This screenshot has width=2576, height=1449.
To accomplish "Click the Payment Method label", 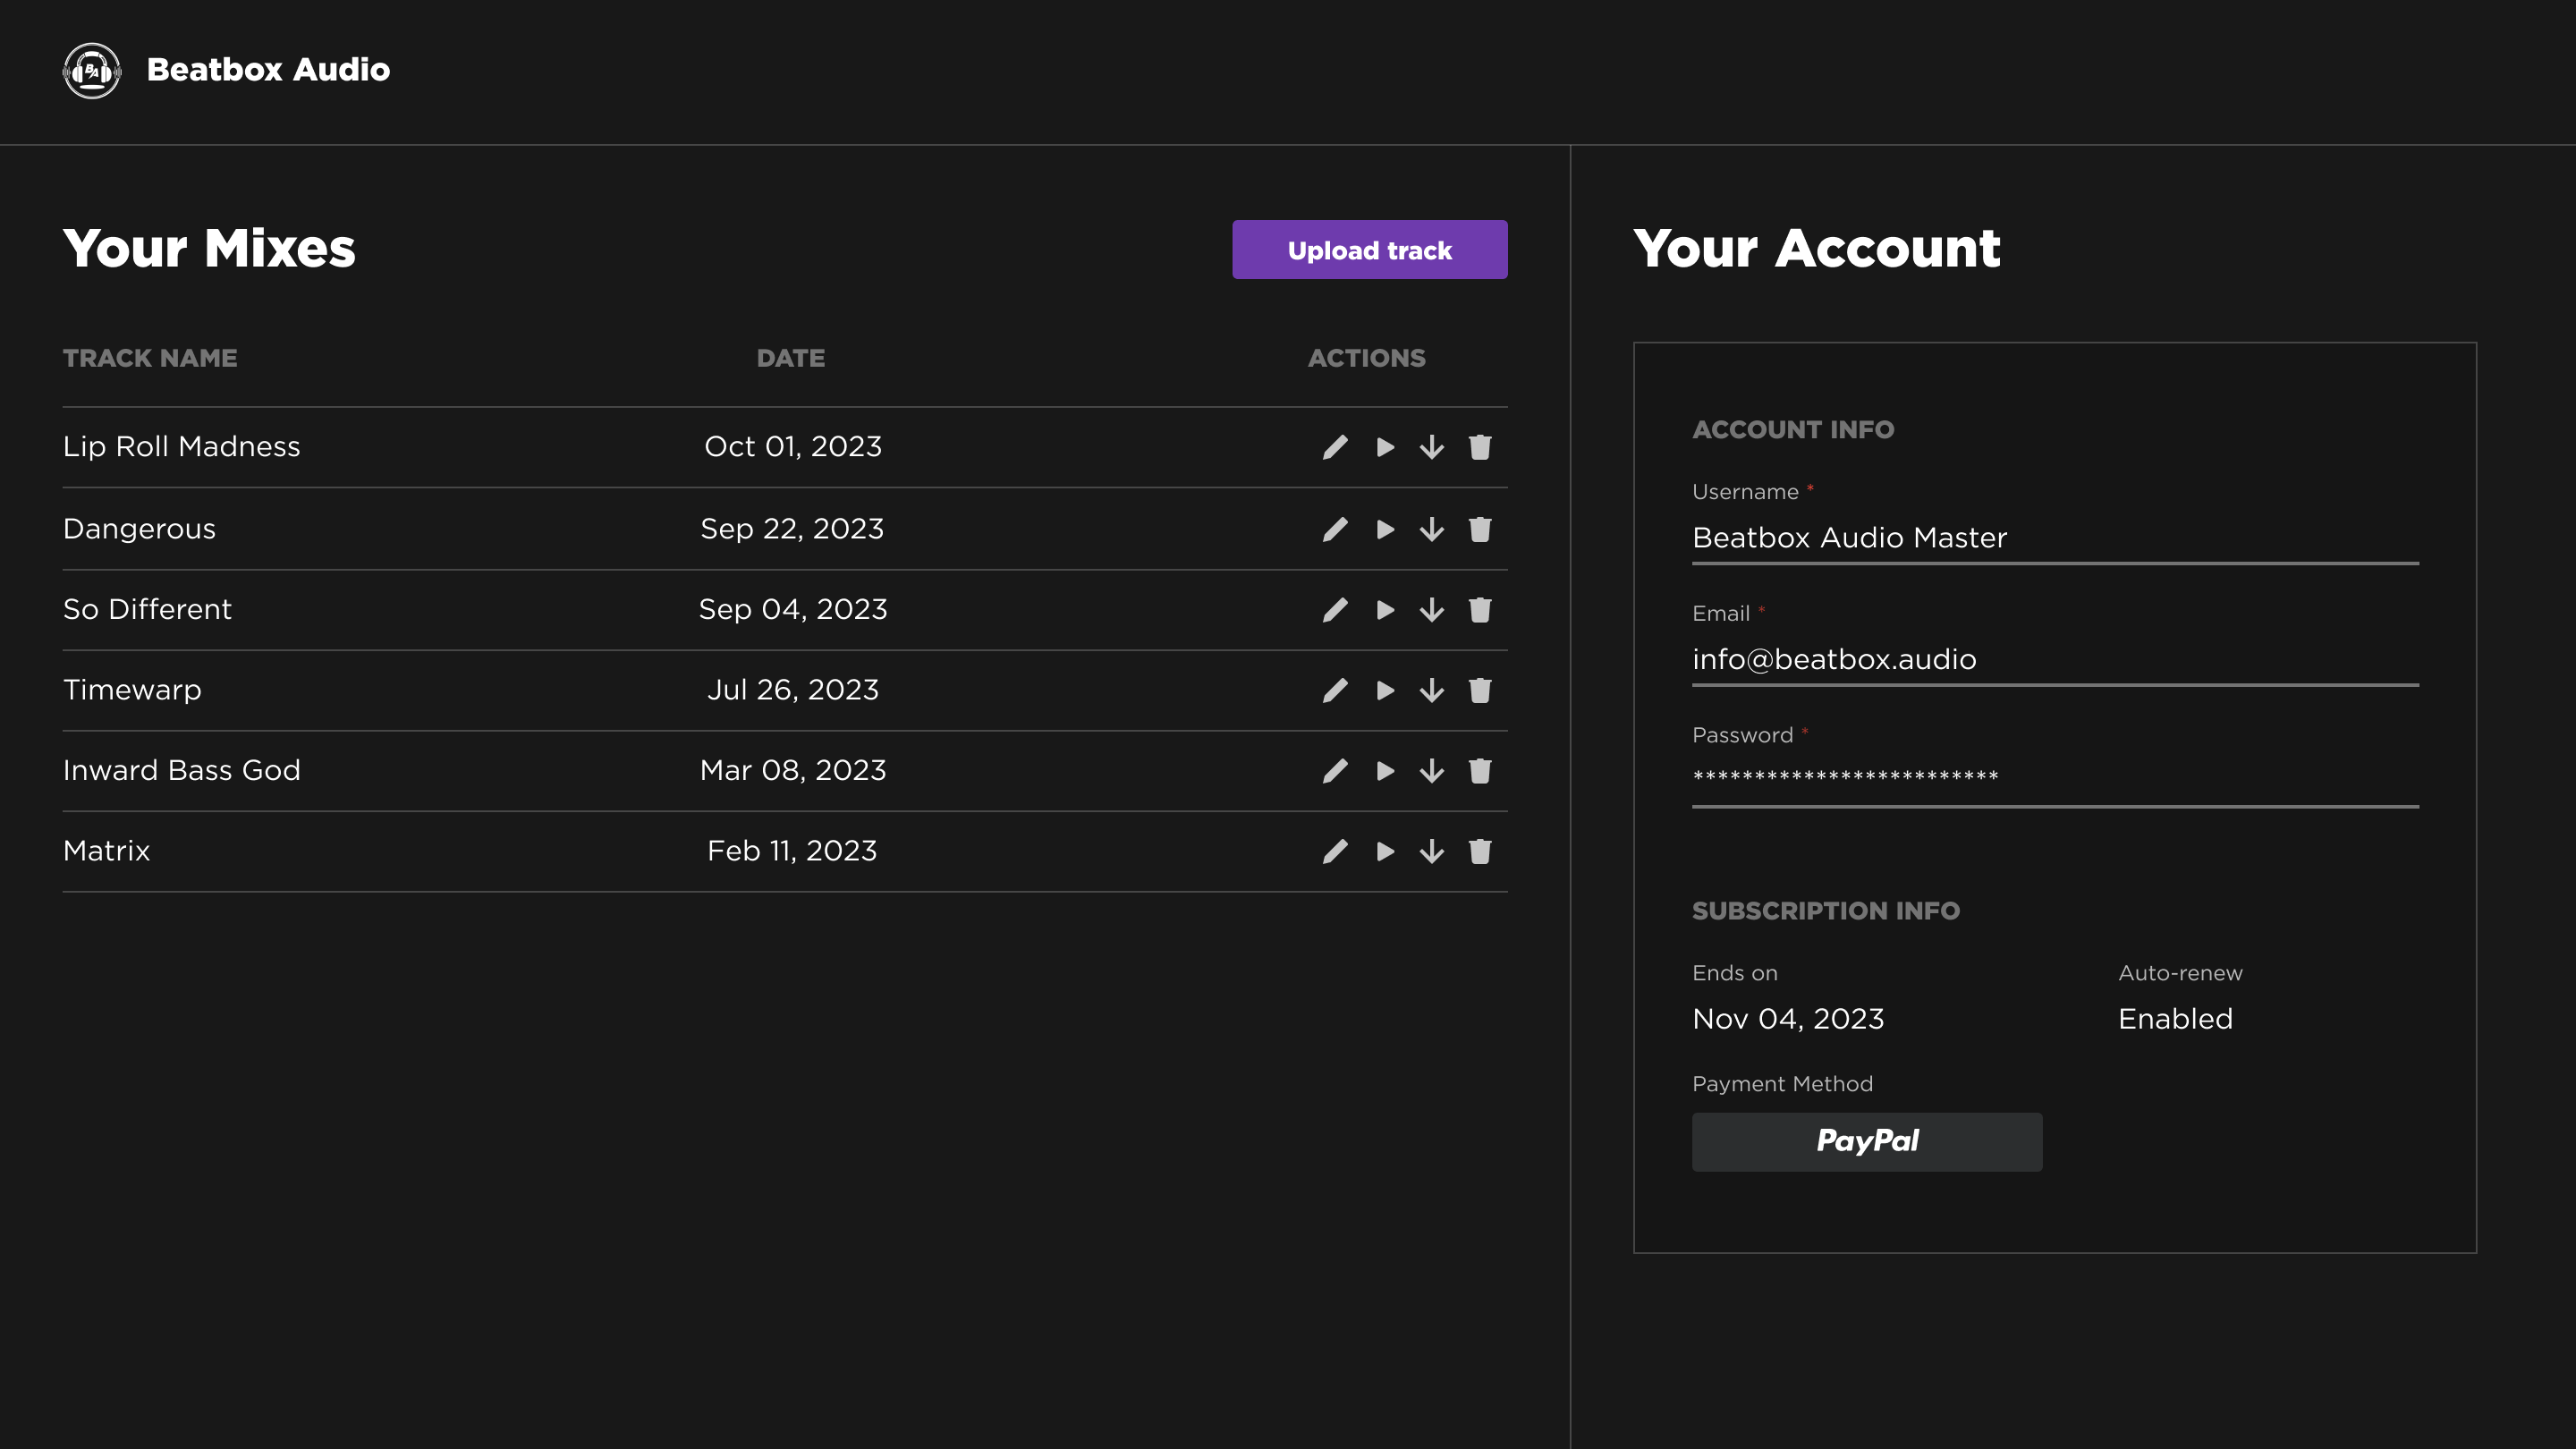I will click(1782, 1084).
